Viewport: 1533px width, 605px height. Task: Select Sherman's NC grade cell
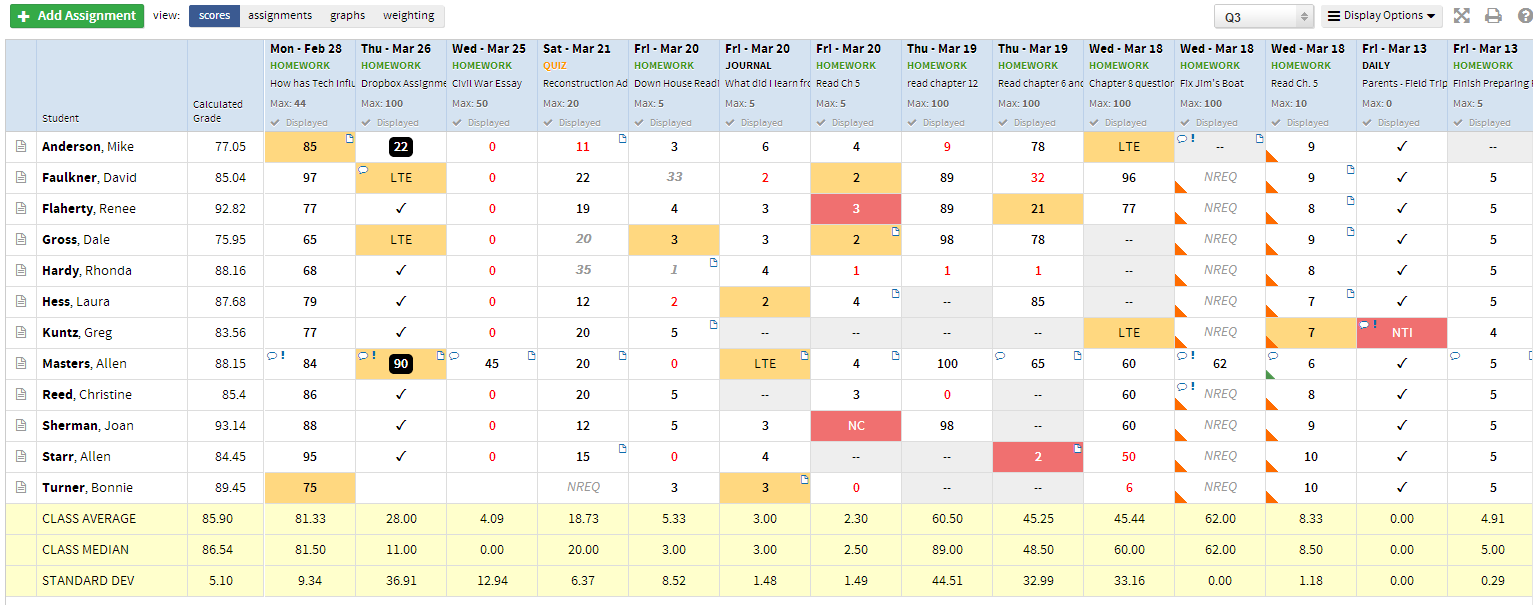click(x=856, y=426)
